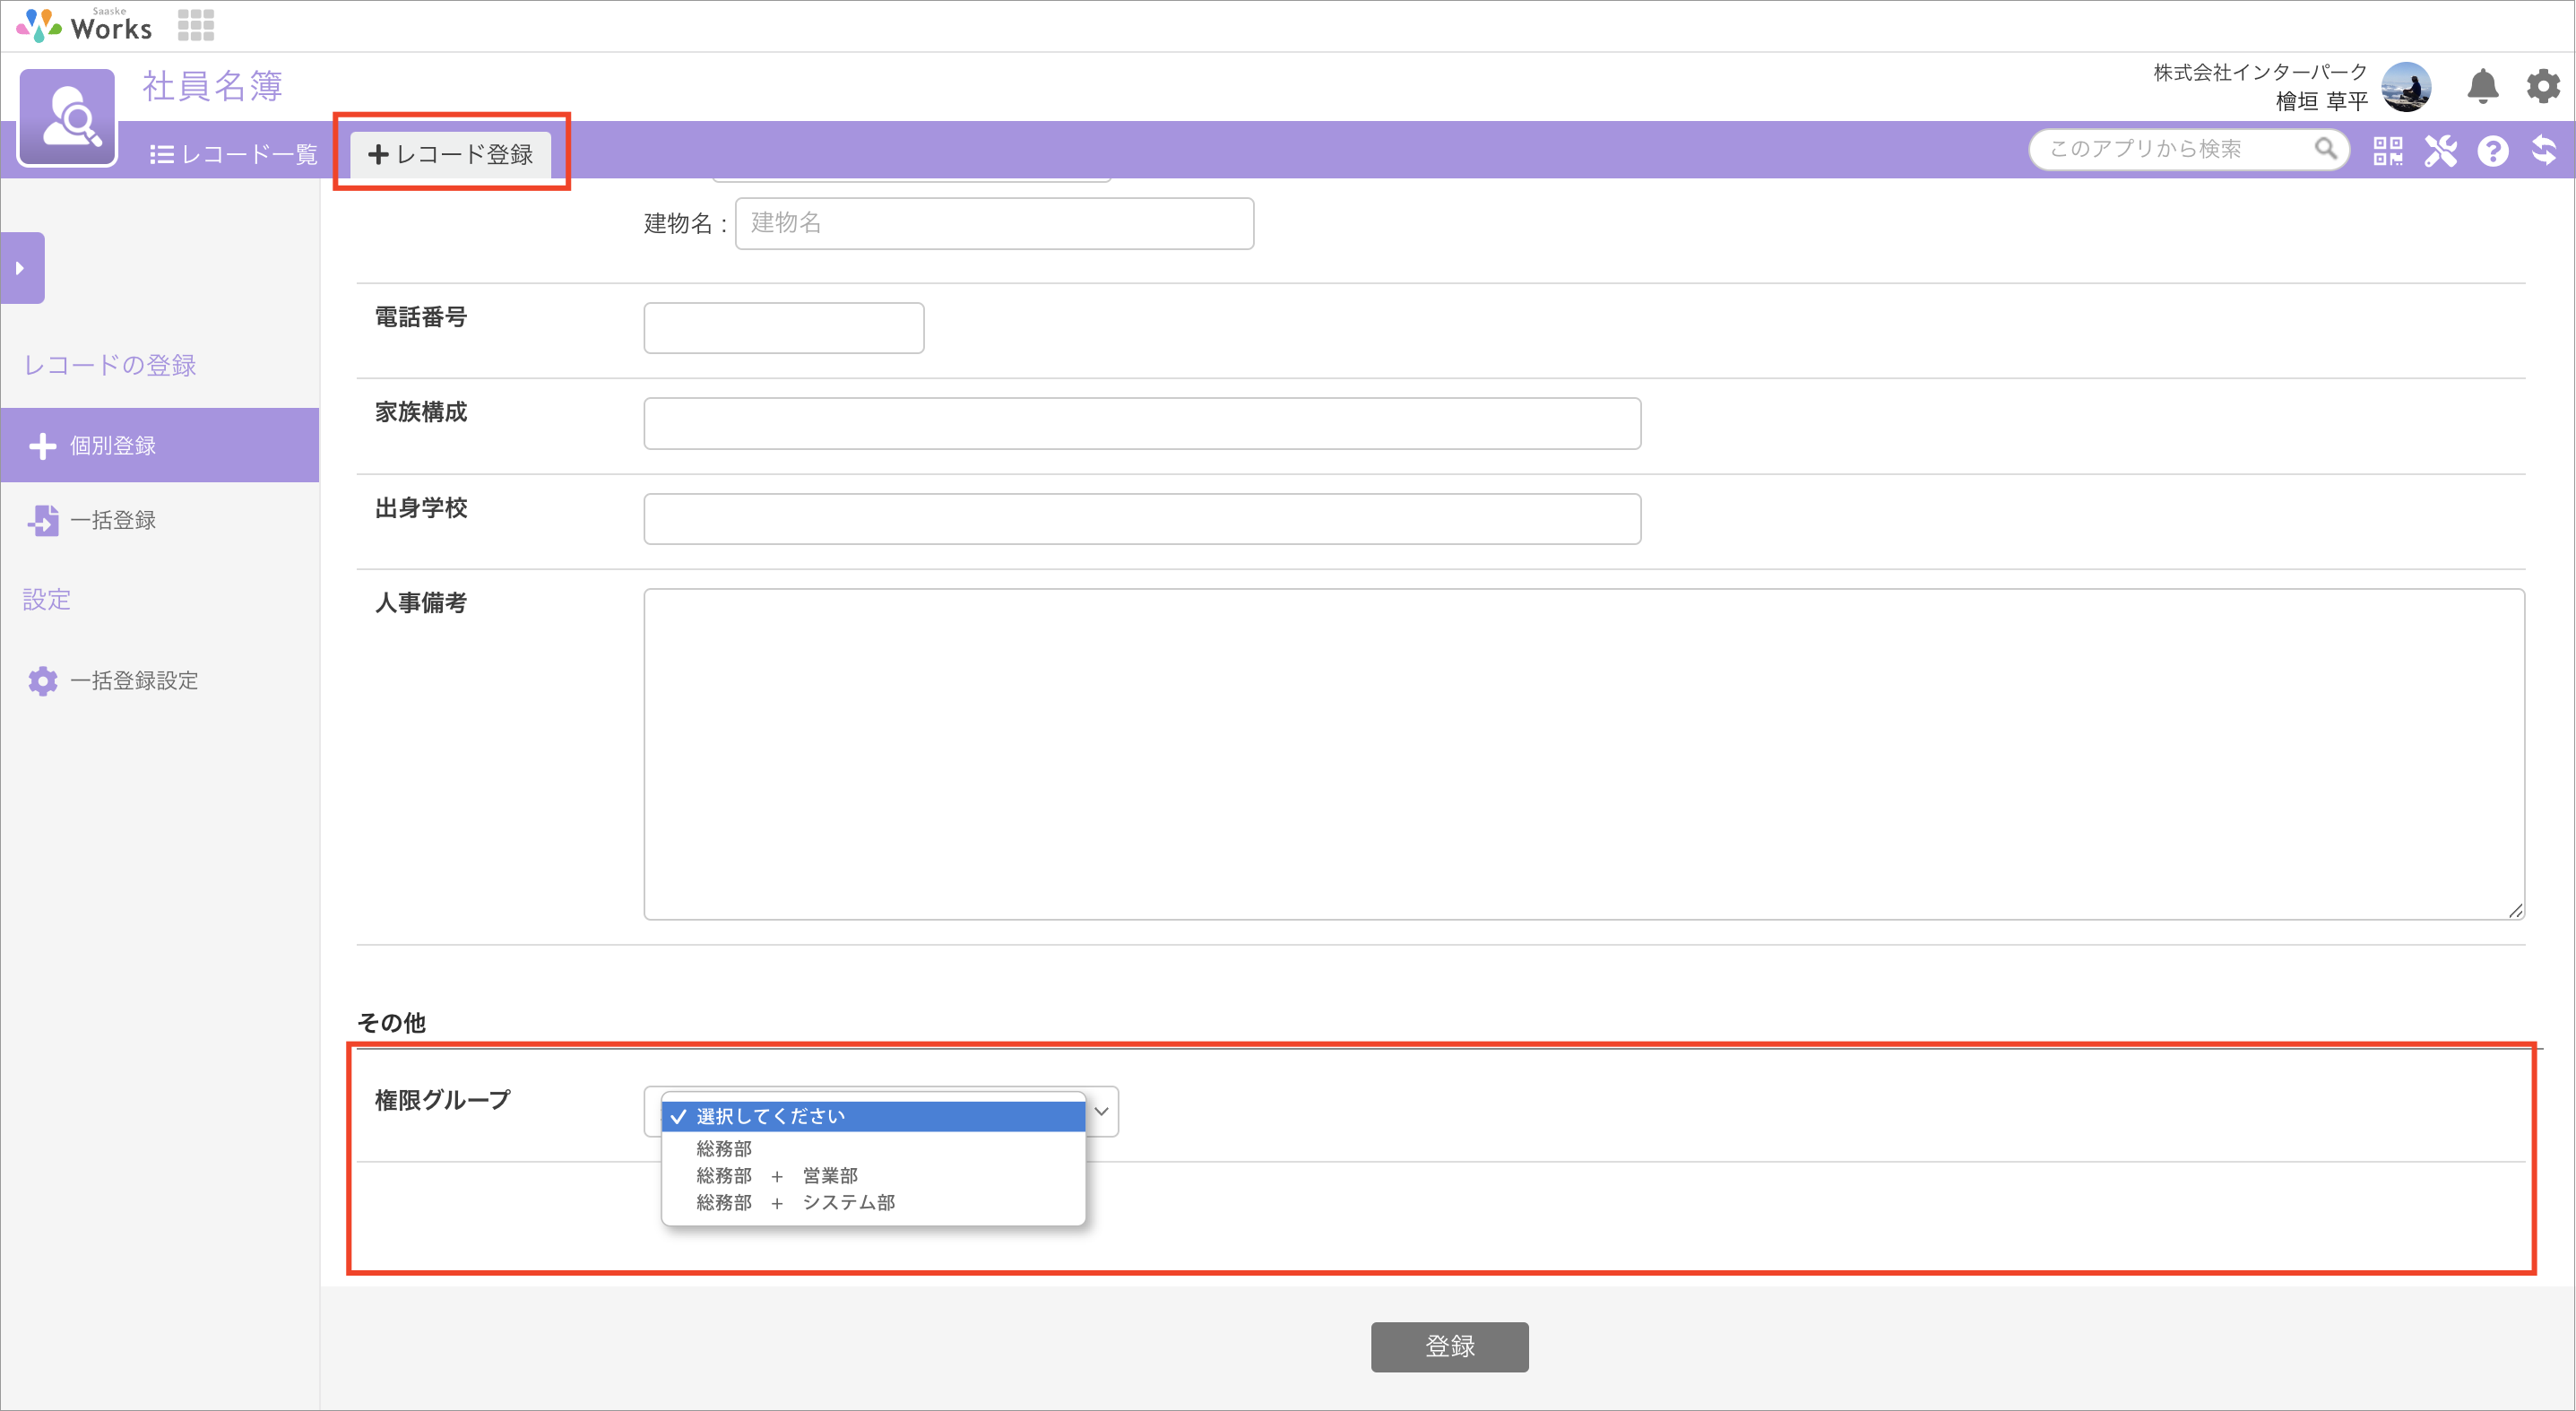Click the 人事備考 textarea resize handle

(x=2515, y=910)
